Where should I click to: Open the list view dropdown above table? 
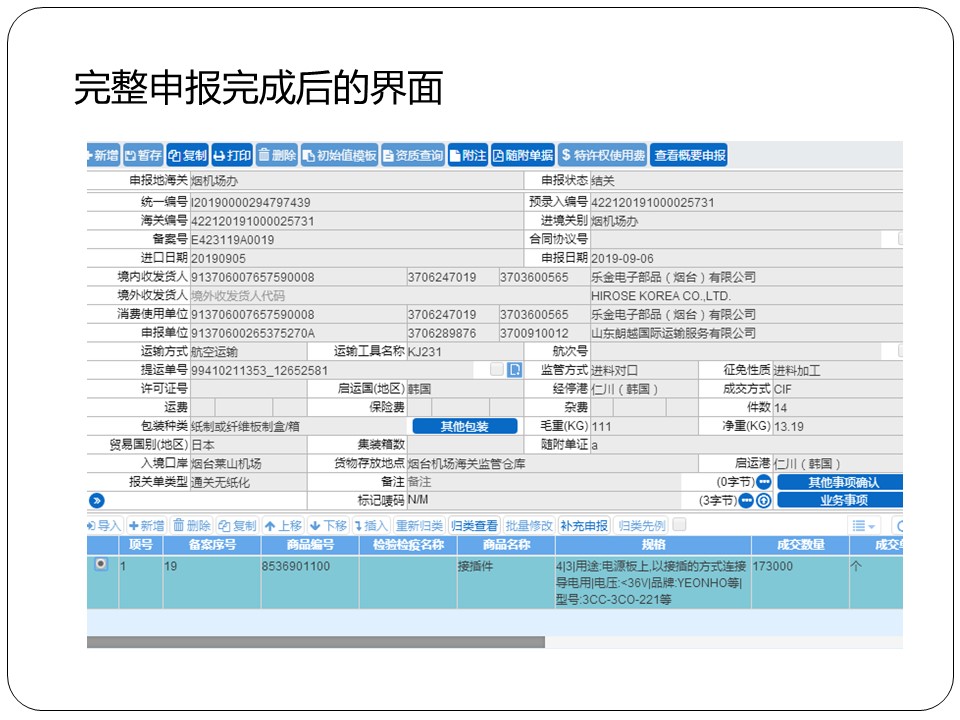[x=863, y=526]
